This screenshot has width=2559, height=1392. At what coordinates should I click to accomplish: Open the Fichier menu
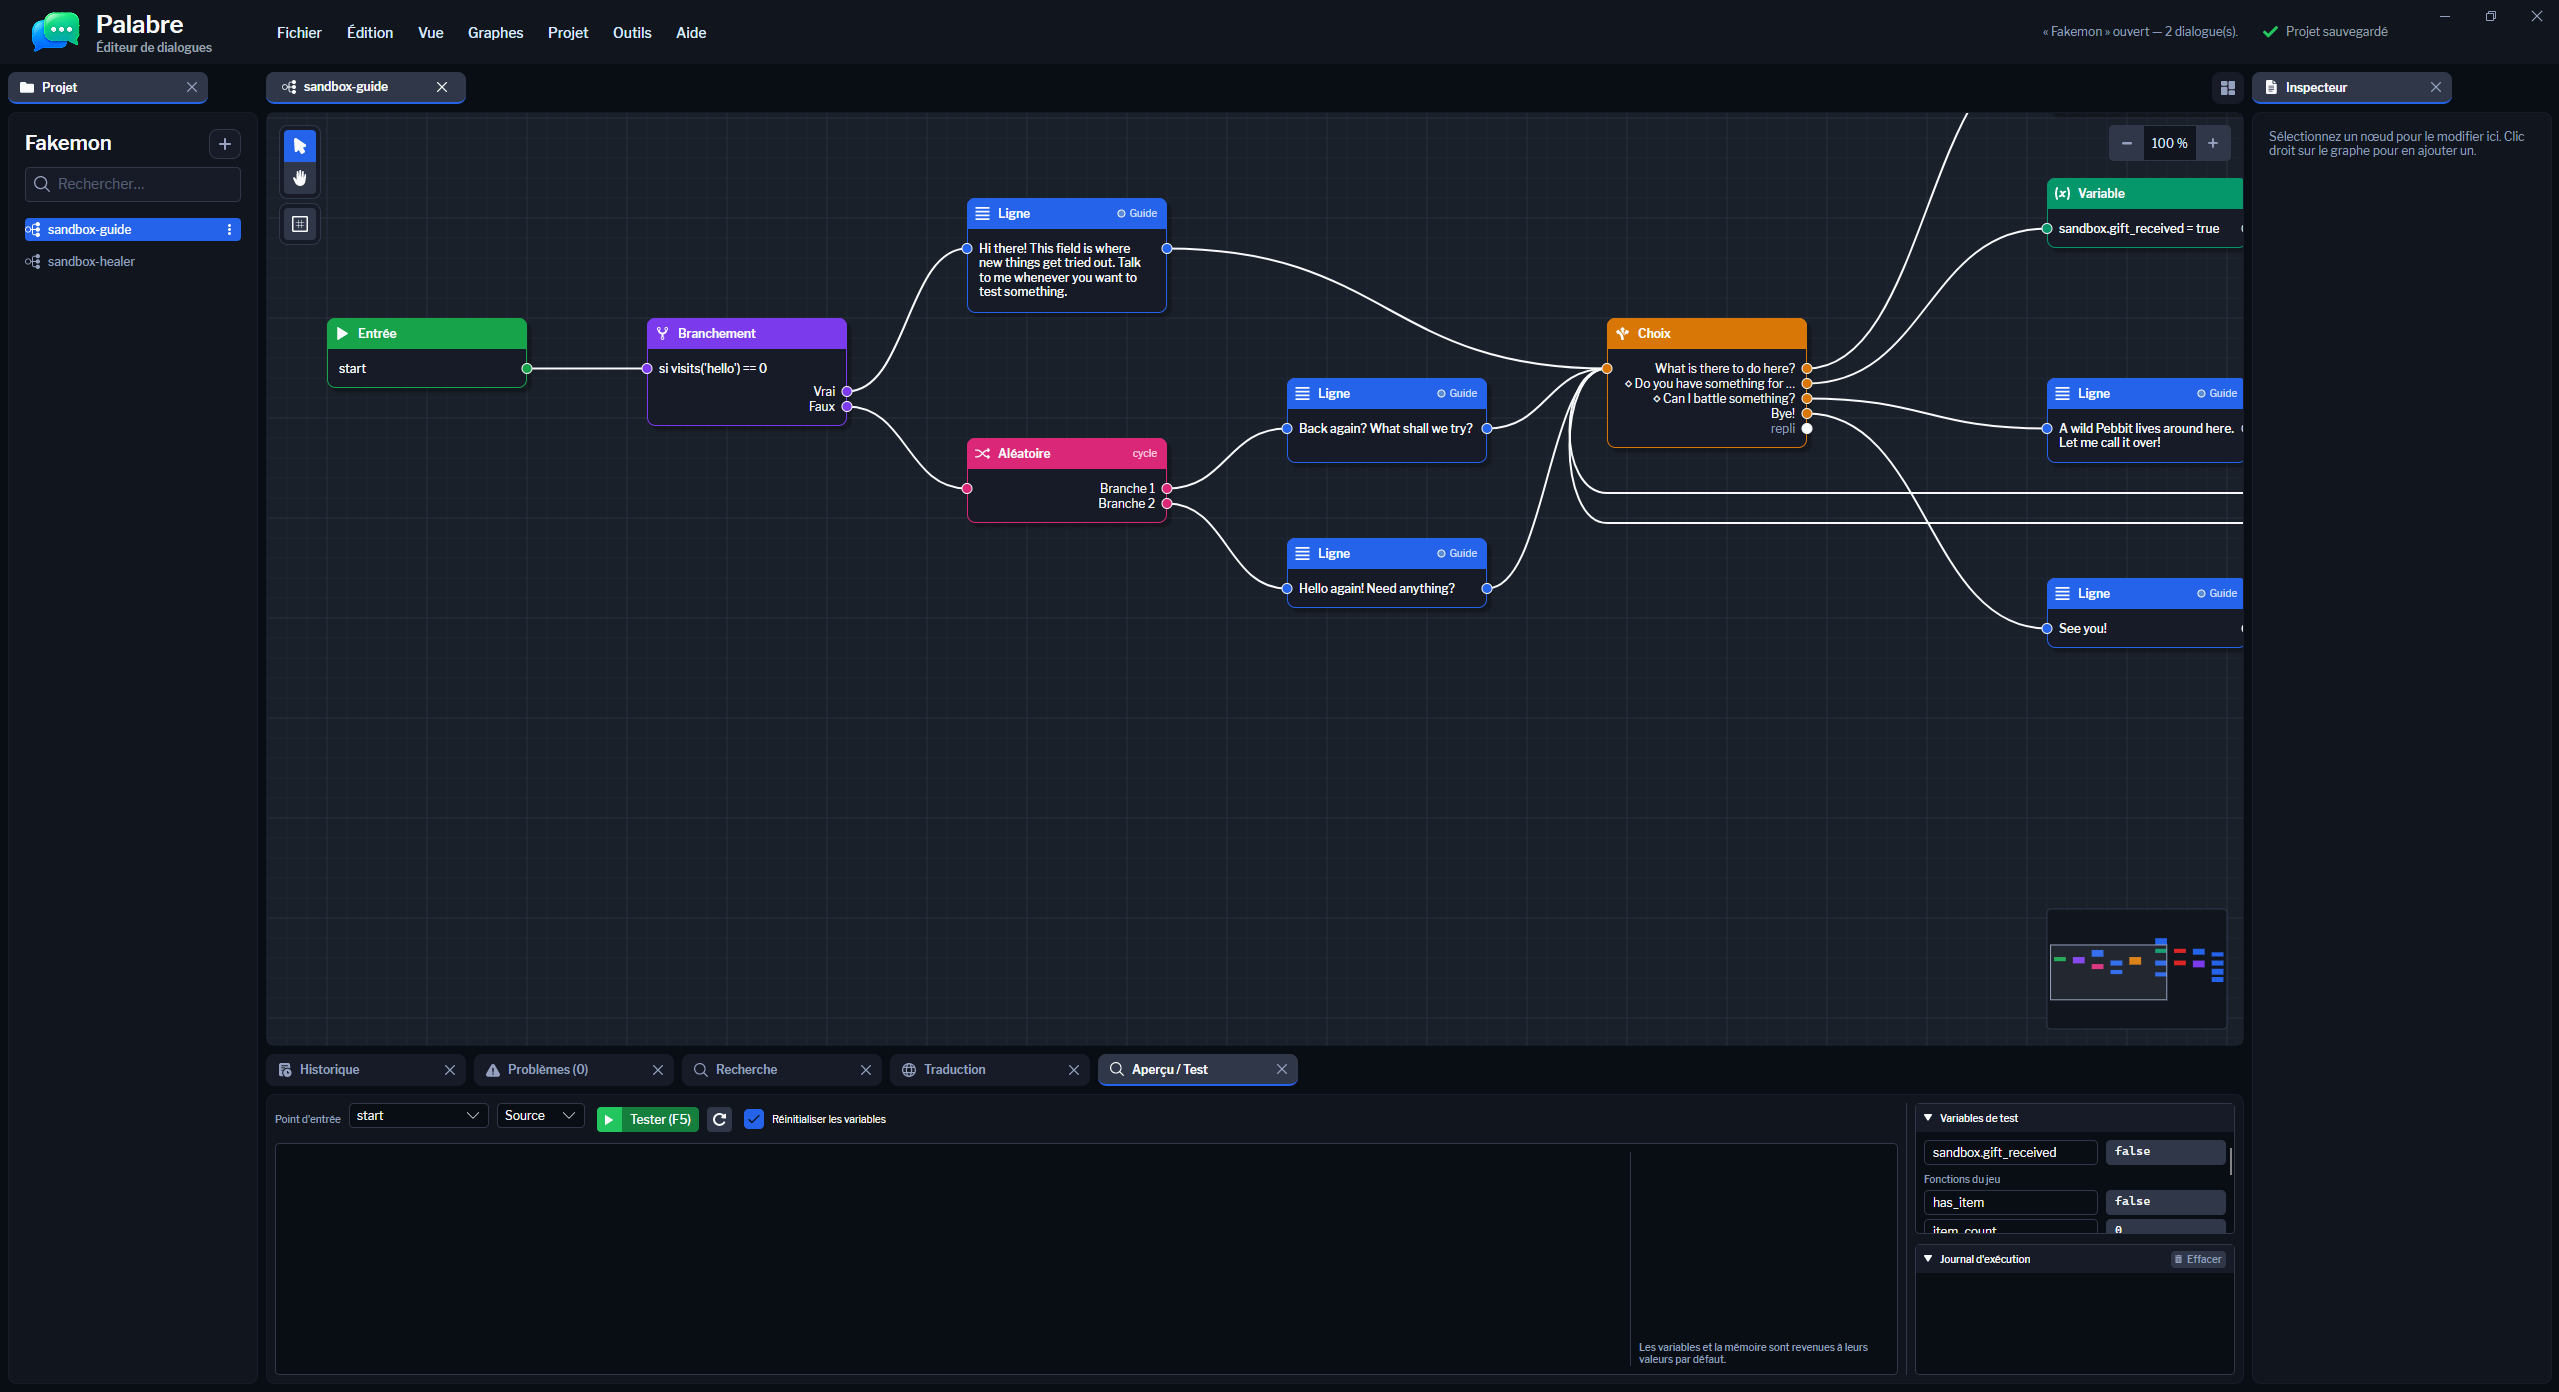[299, 33]
